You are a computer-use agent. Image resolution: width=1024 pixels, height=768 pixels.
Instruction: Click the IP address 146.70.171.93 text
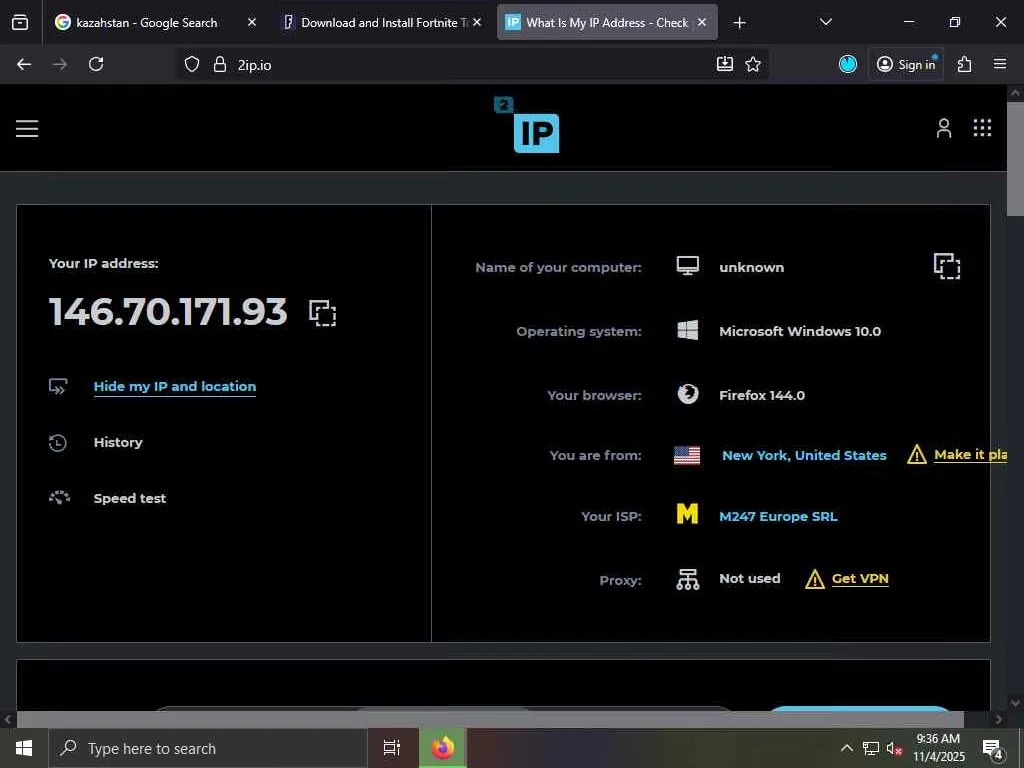point(168,311)
